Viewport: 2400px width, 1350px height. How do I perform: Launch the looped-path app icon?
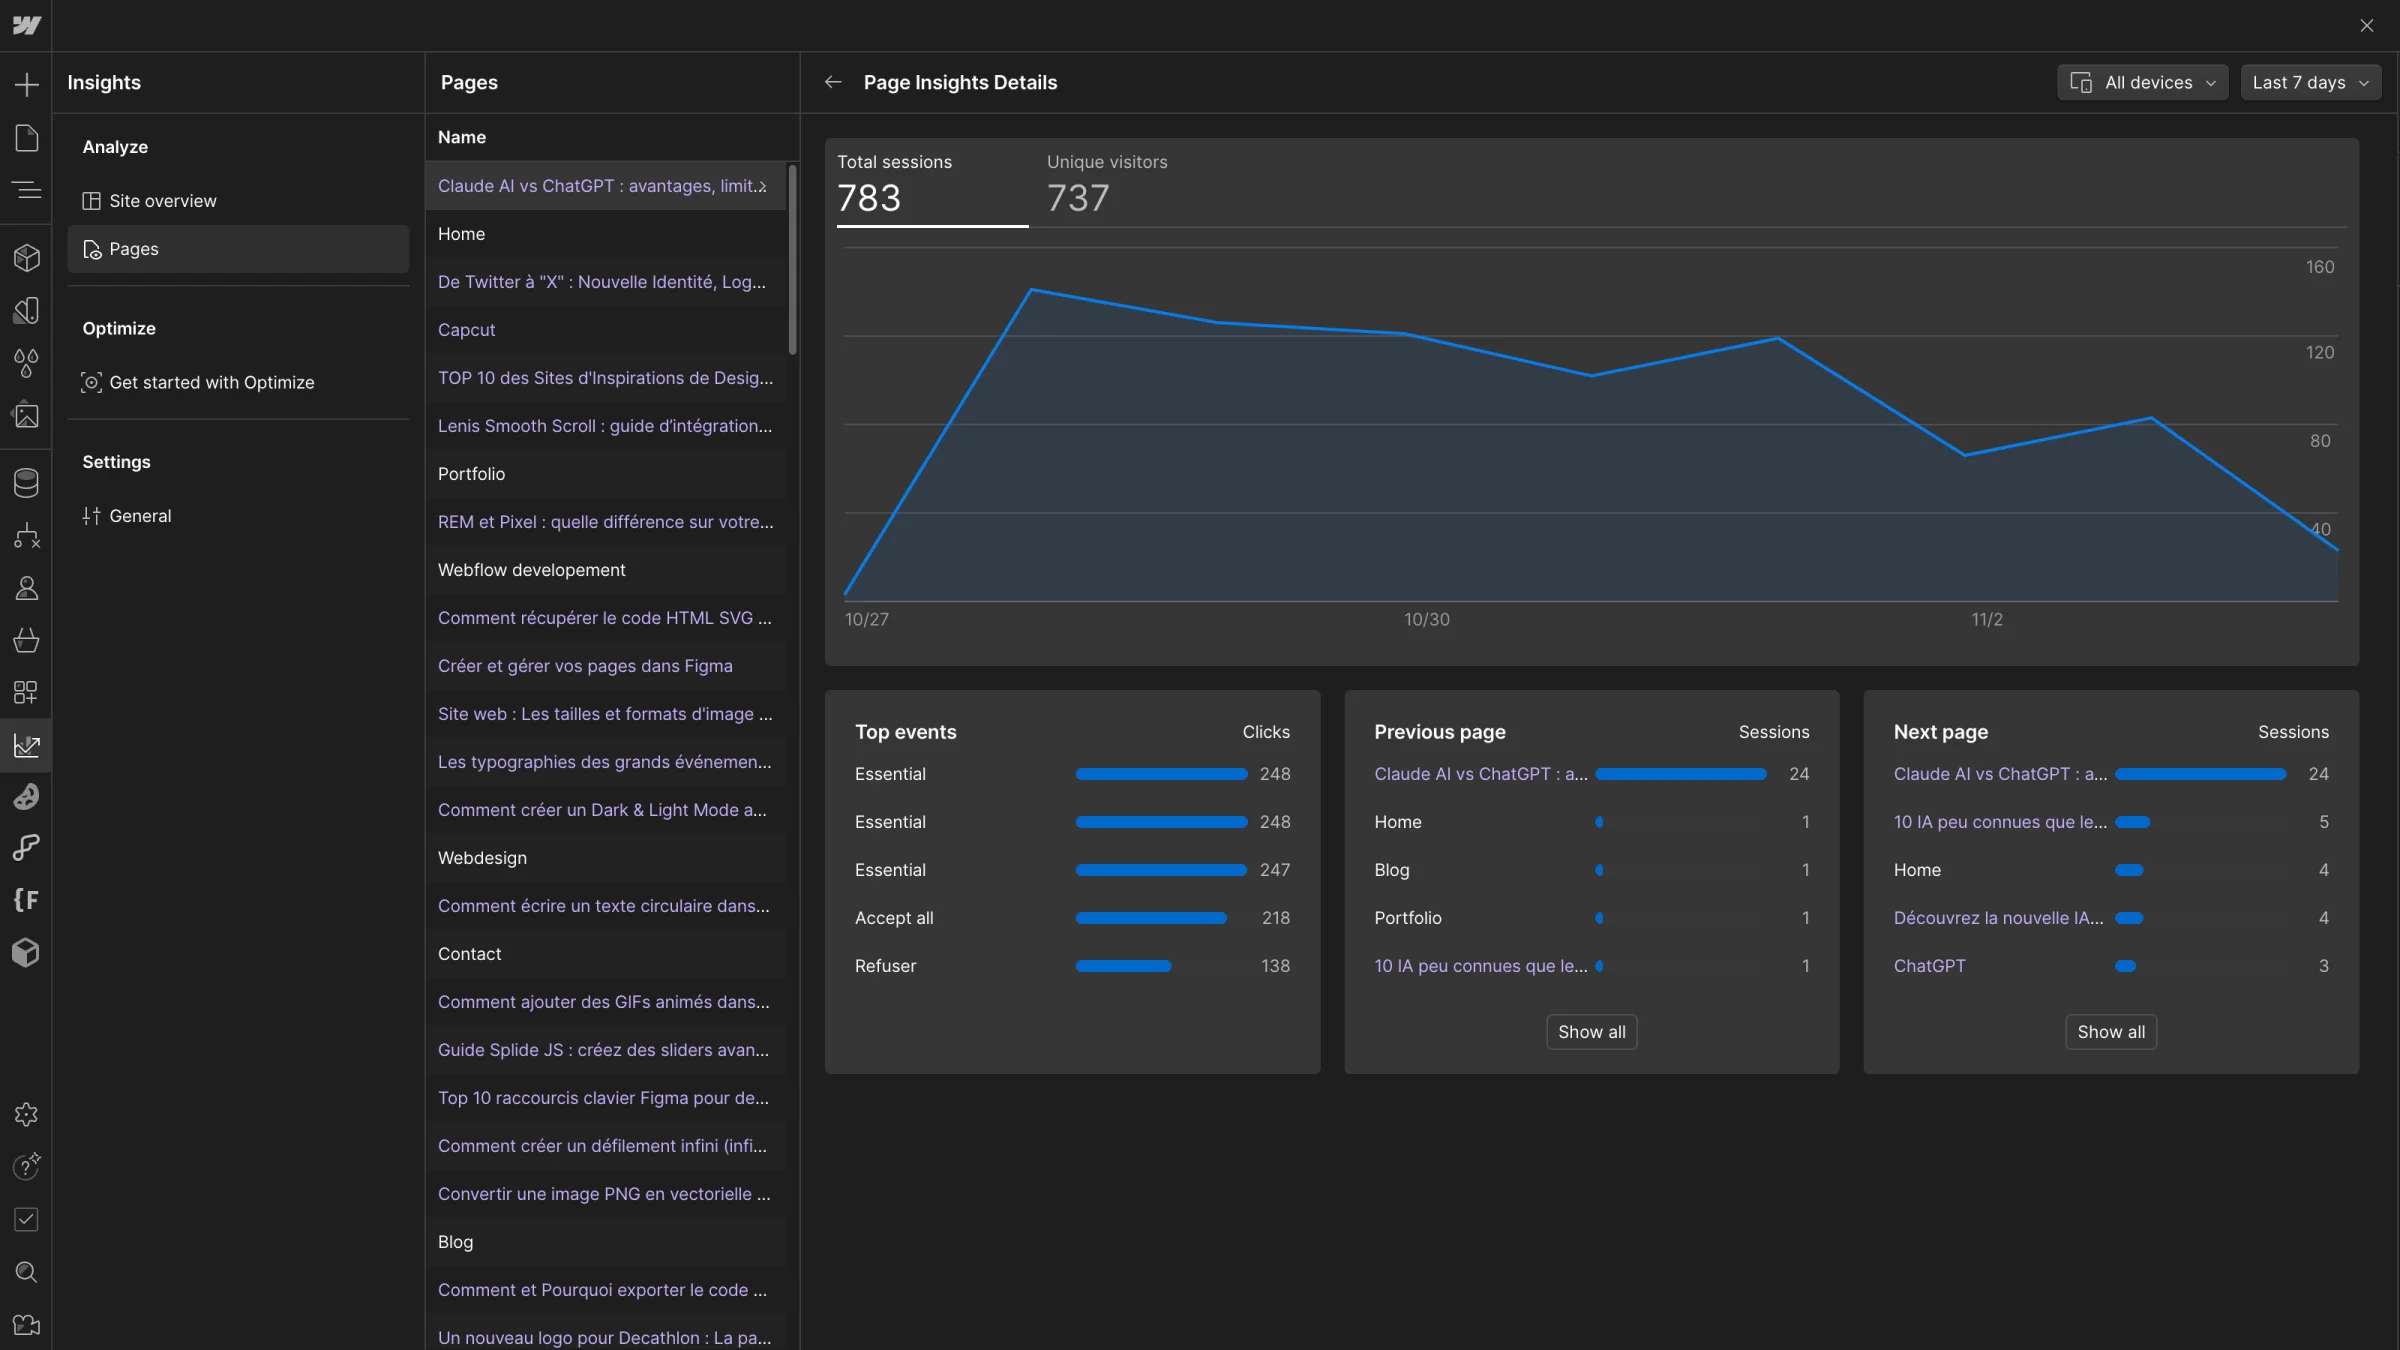tap(26, 848)
